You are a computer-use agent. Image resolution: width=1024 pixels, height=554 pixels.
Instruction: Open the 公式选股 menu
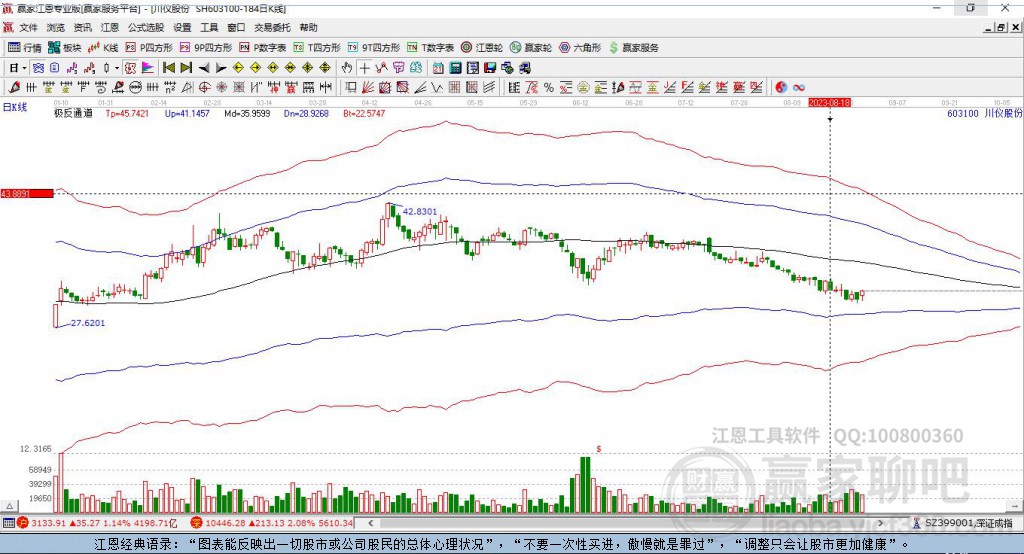pos(146,27)
